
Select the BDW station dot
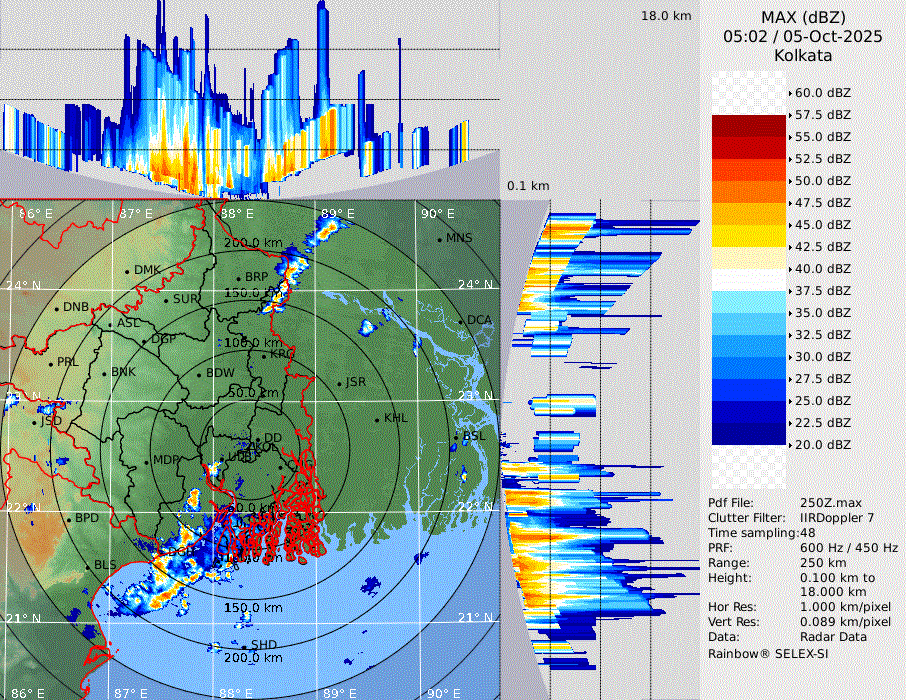pyautogui.click(x=200, y=374)
